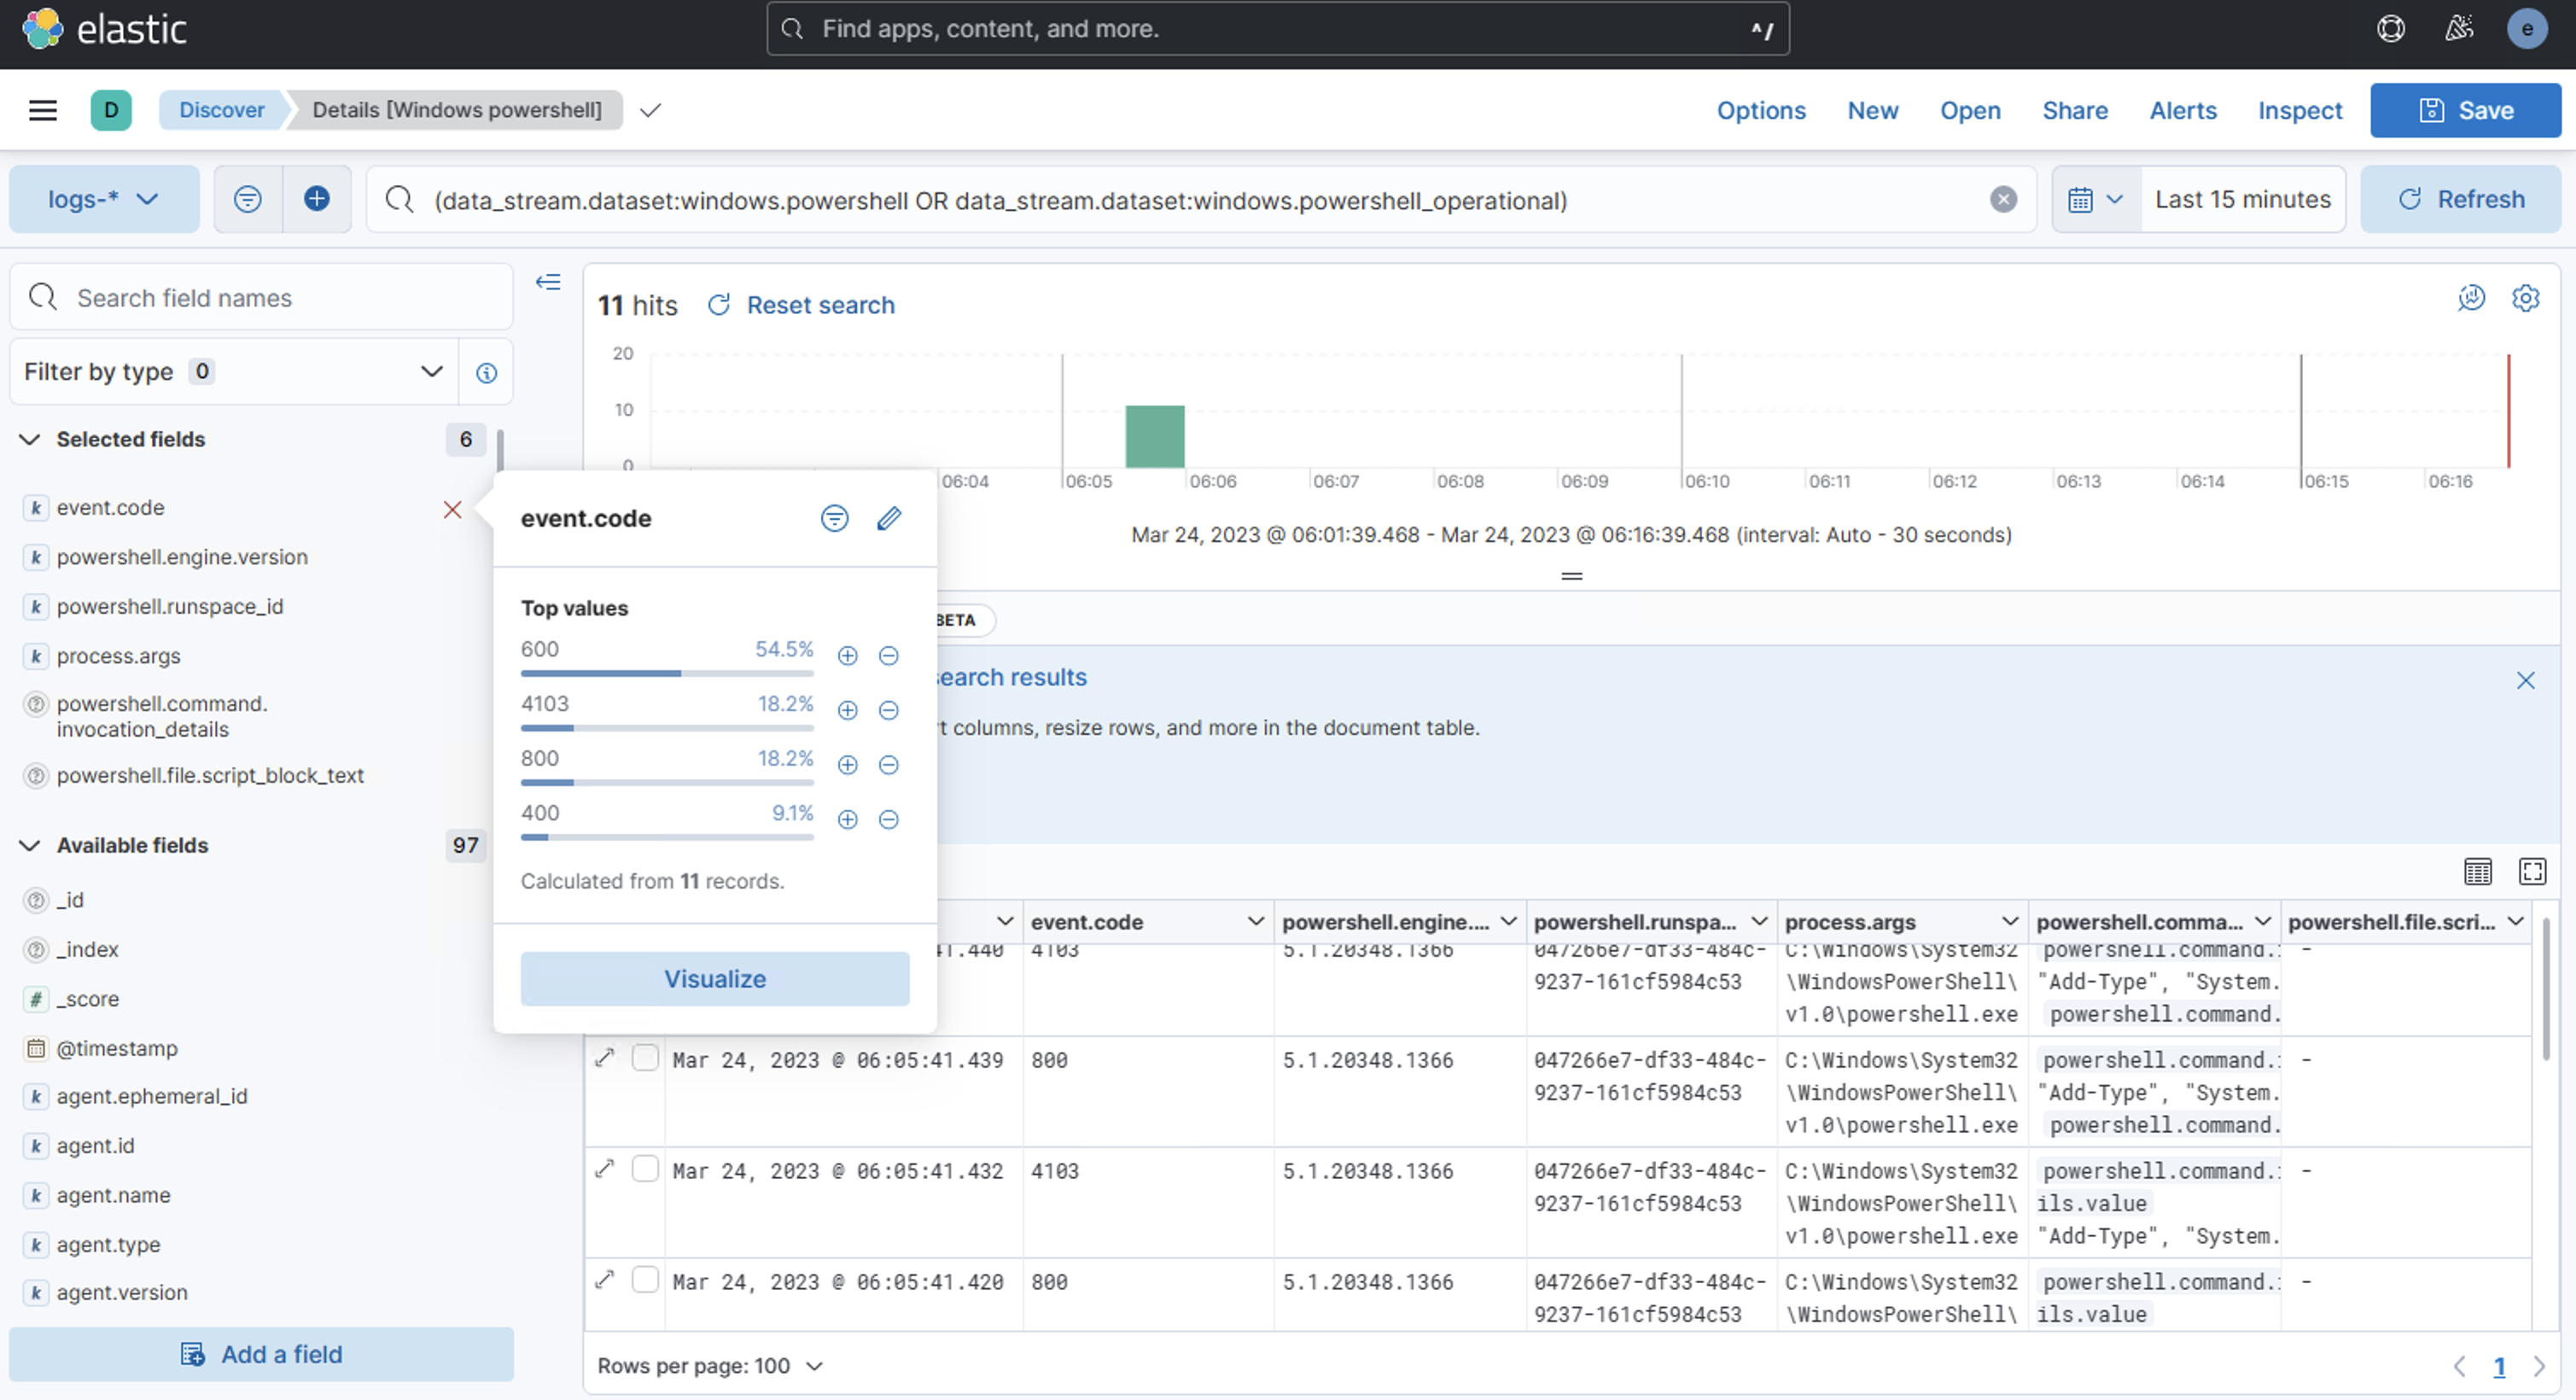Click the add filter plus icon

tap(316, 199)
